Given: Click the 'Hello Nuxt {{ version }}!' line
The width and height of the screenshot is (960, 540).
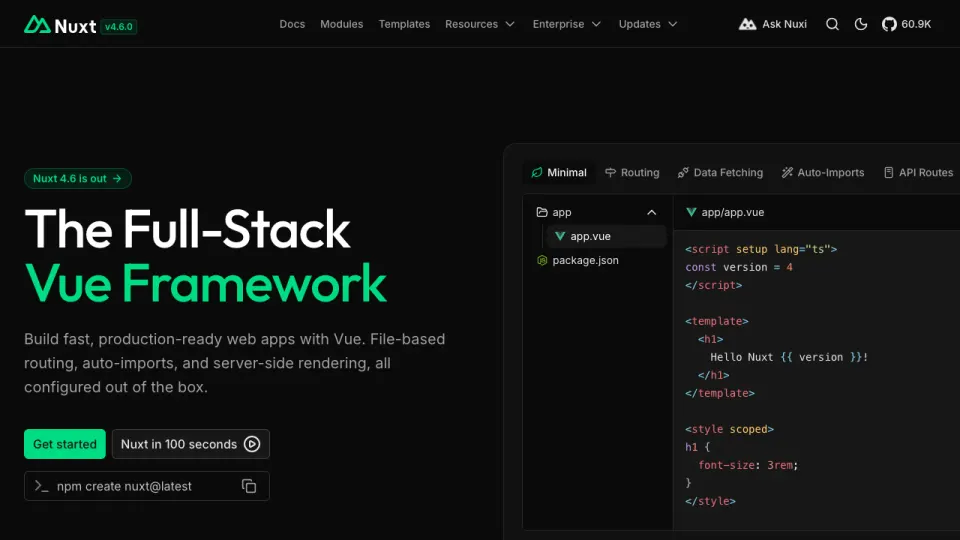Looking at the screenshot, I should [x=789, y=357].
